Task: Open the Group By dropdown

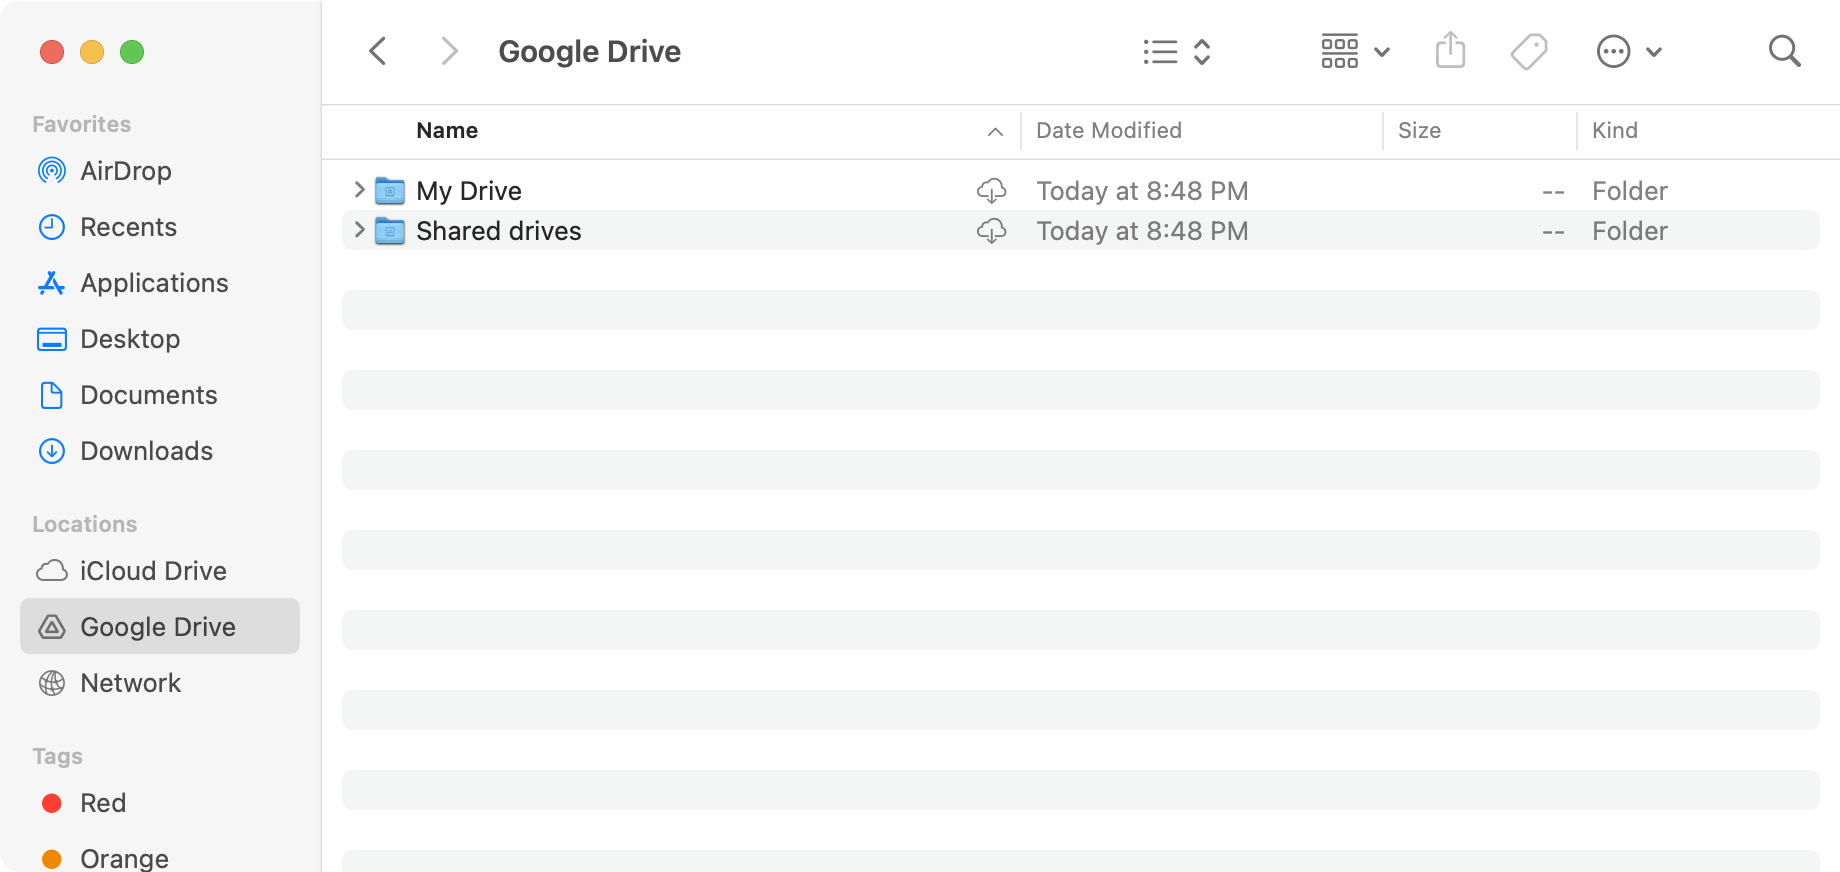Action: 1355,51
